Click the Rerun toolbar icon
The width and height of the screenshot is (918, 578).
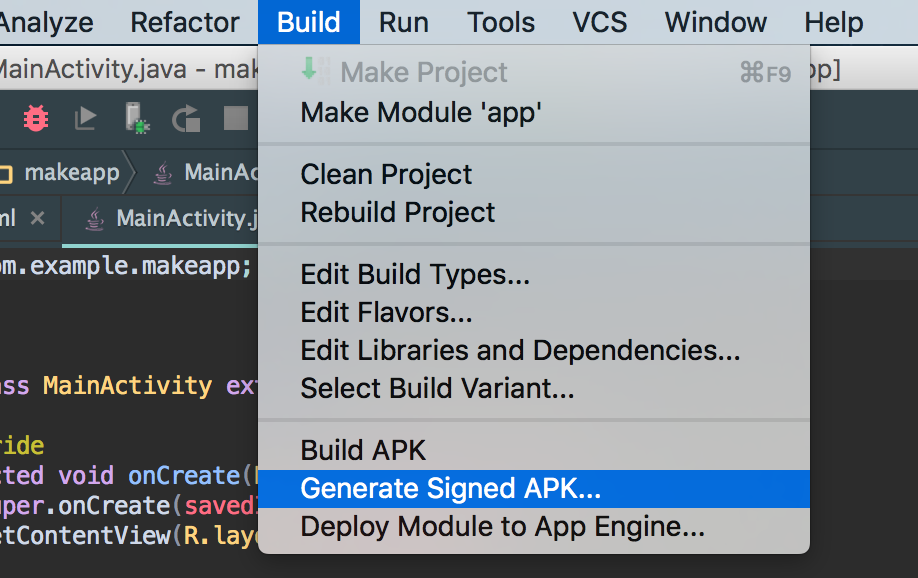tap(186, 120)
